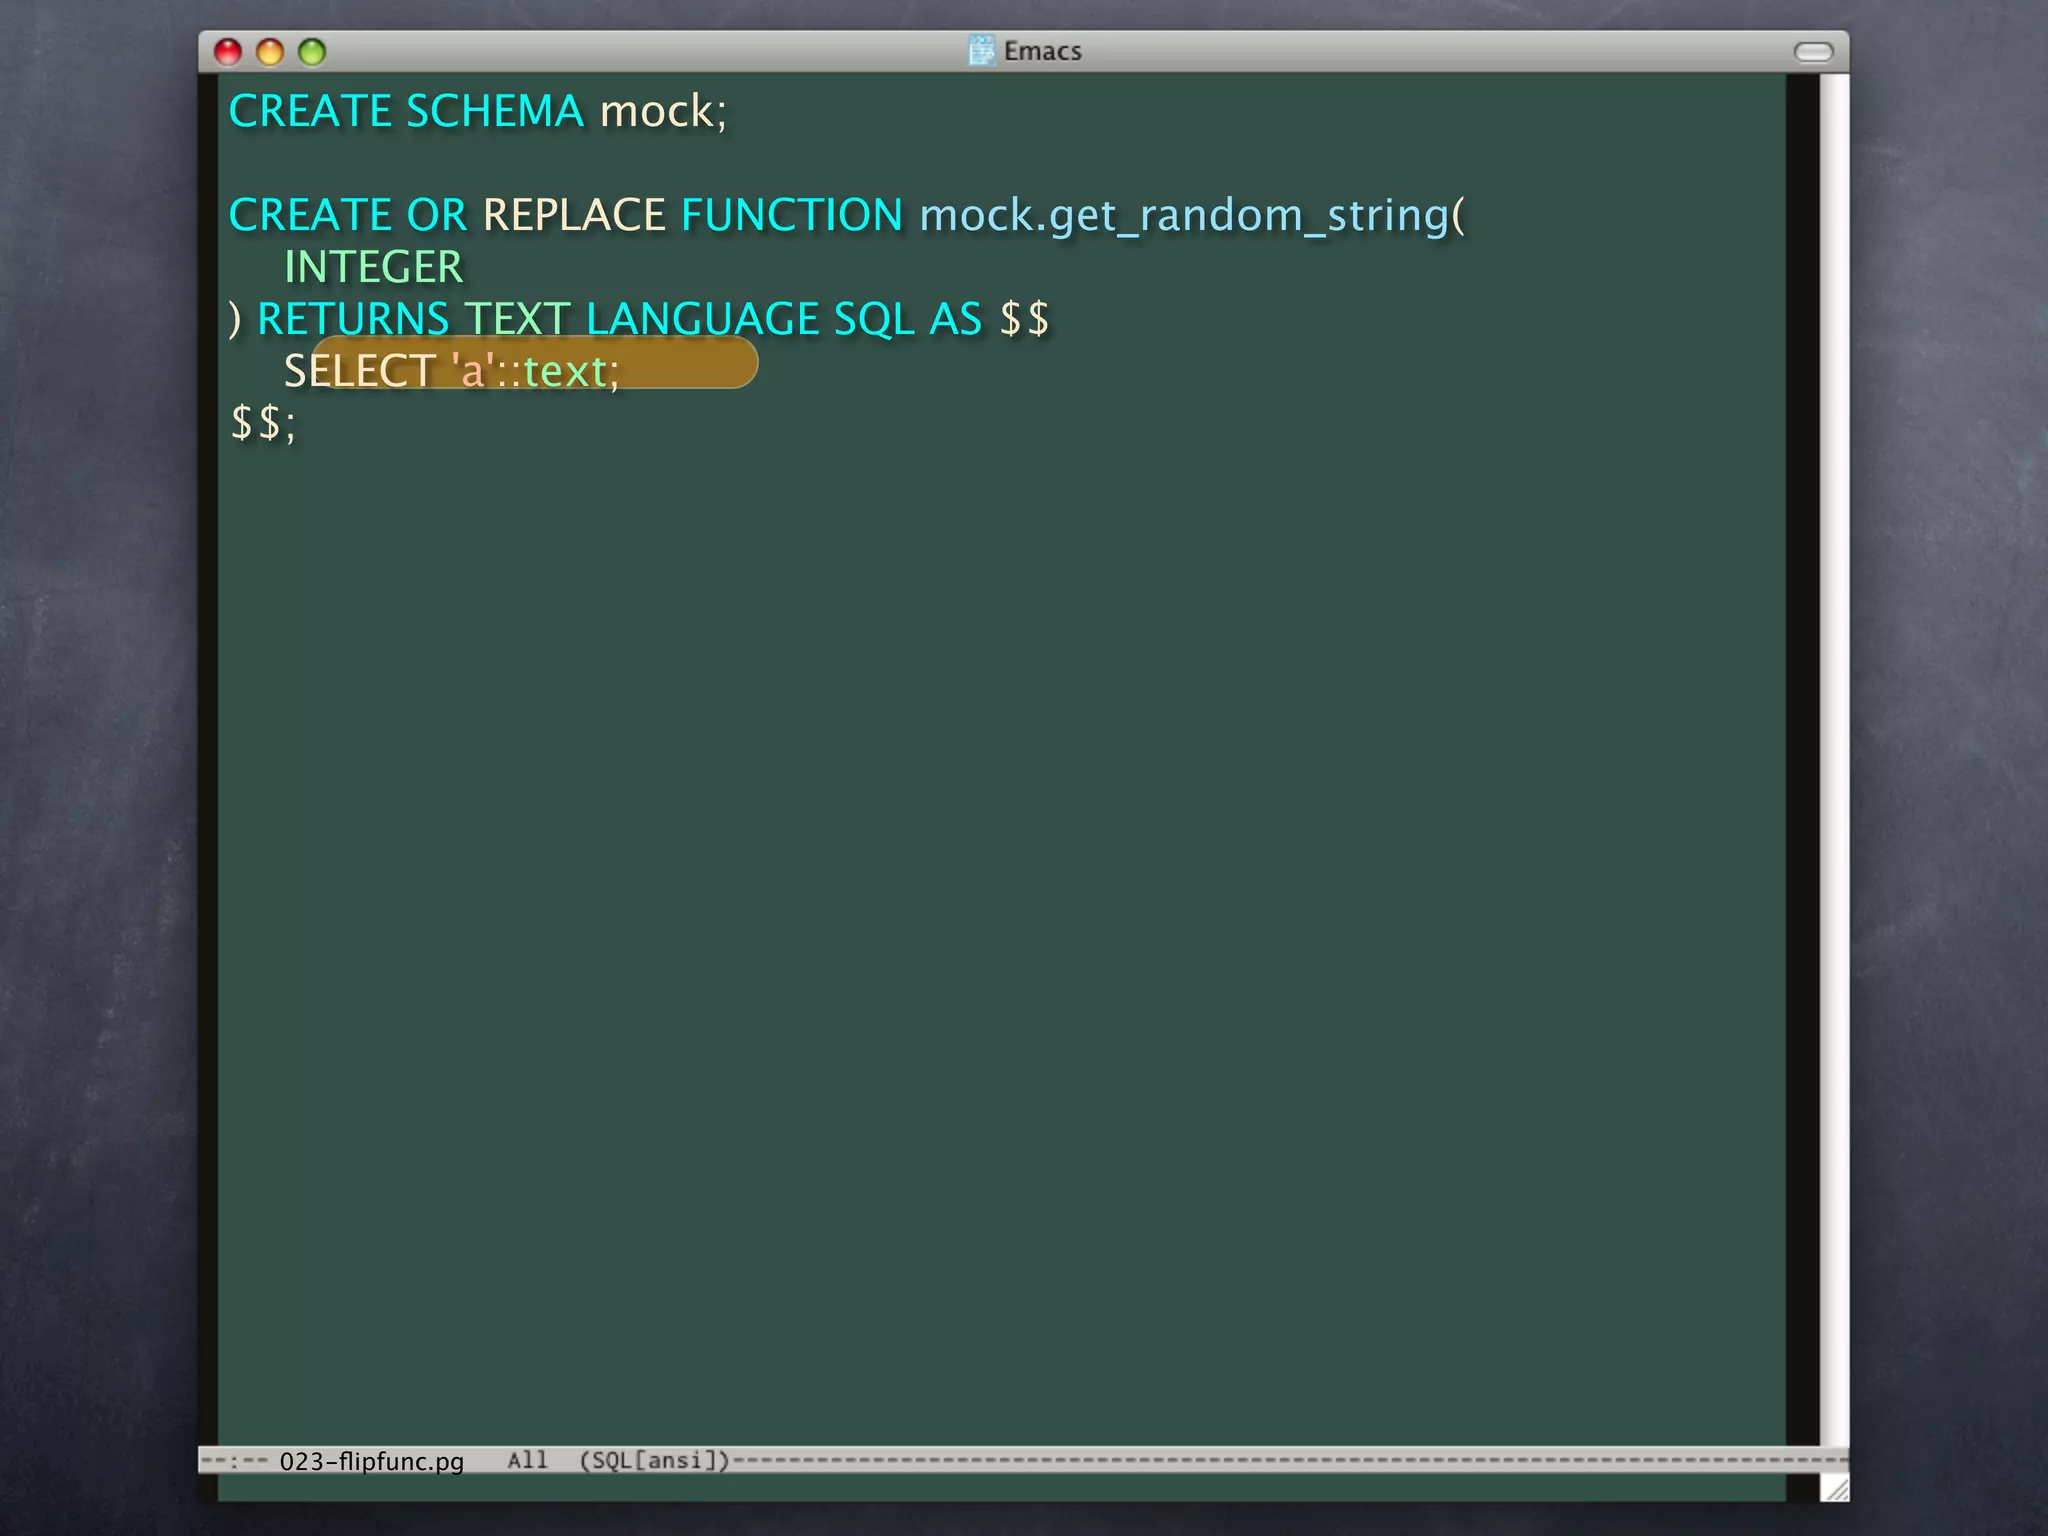Screen dimensions: 2048x1536
Task: Click the Emacs document icon in title bar
Action: point(982,50)
